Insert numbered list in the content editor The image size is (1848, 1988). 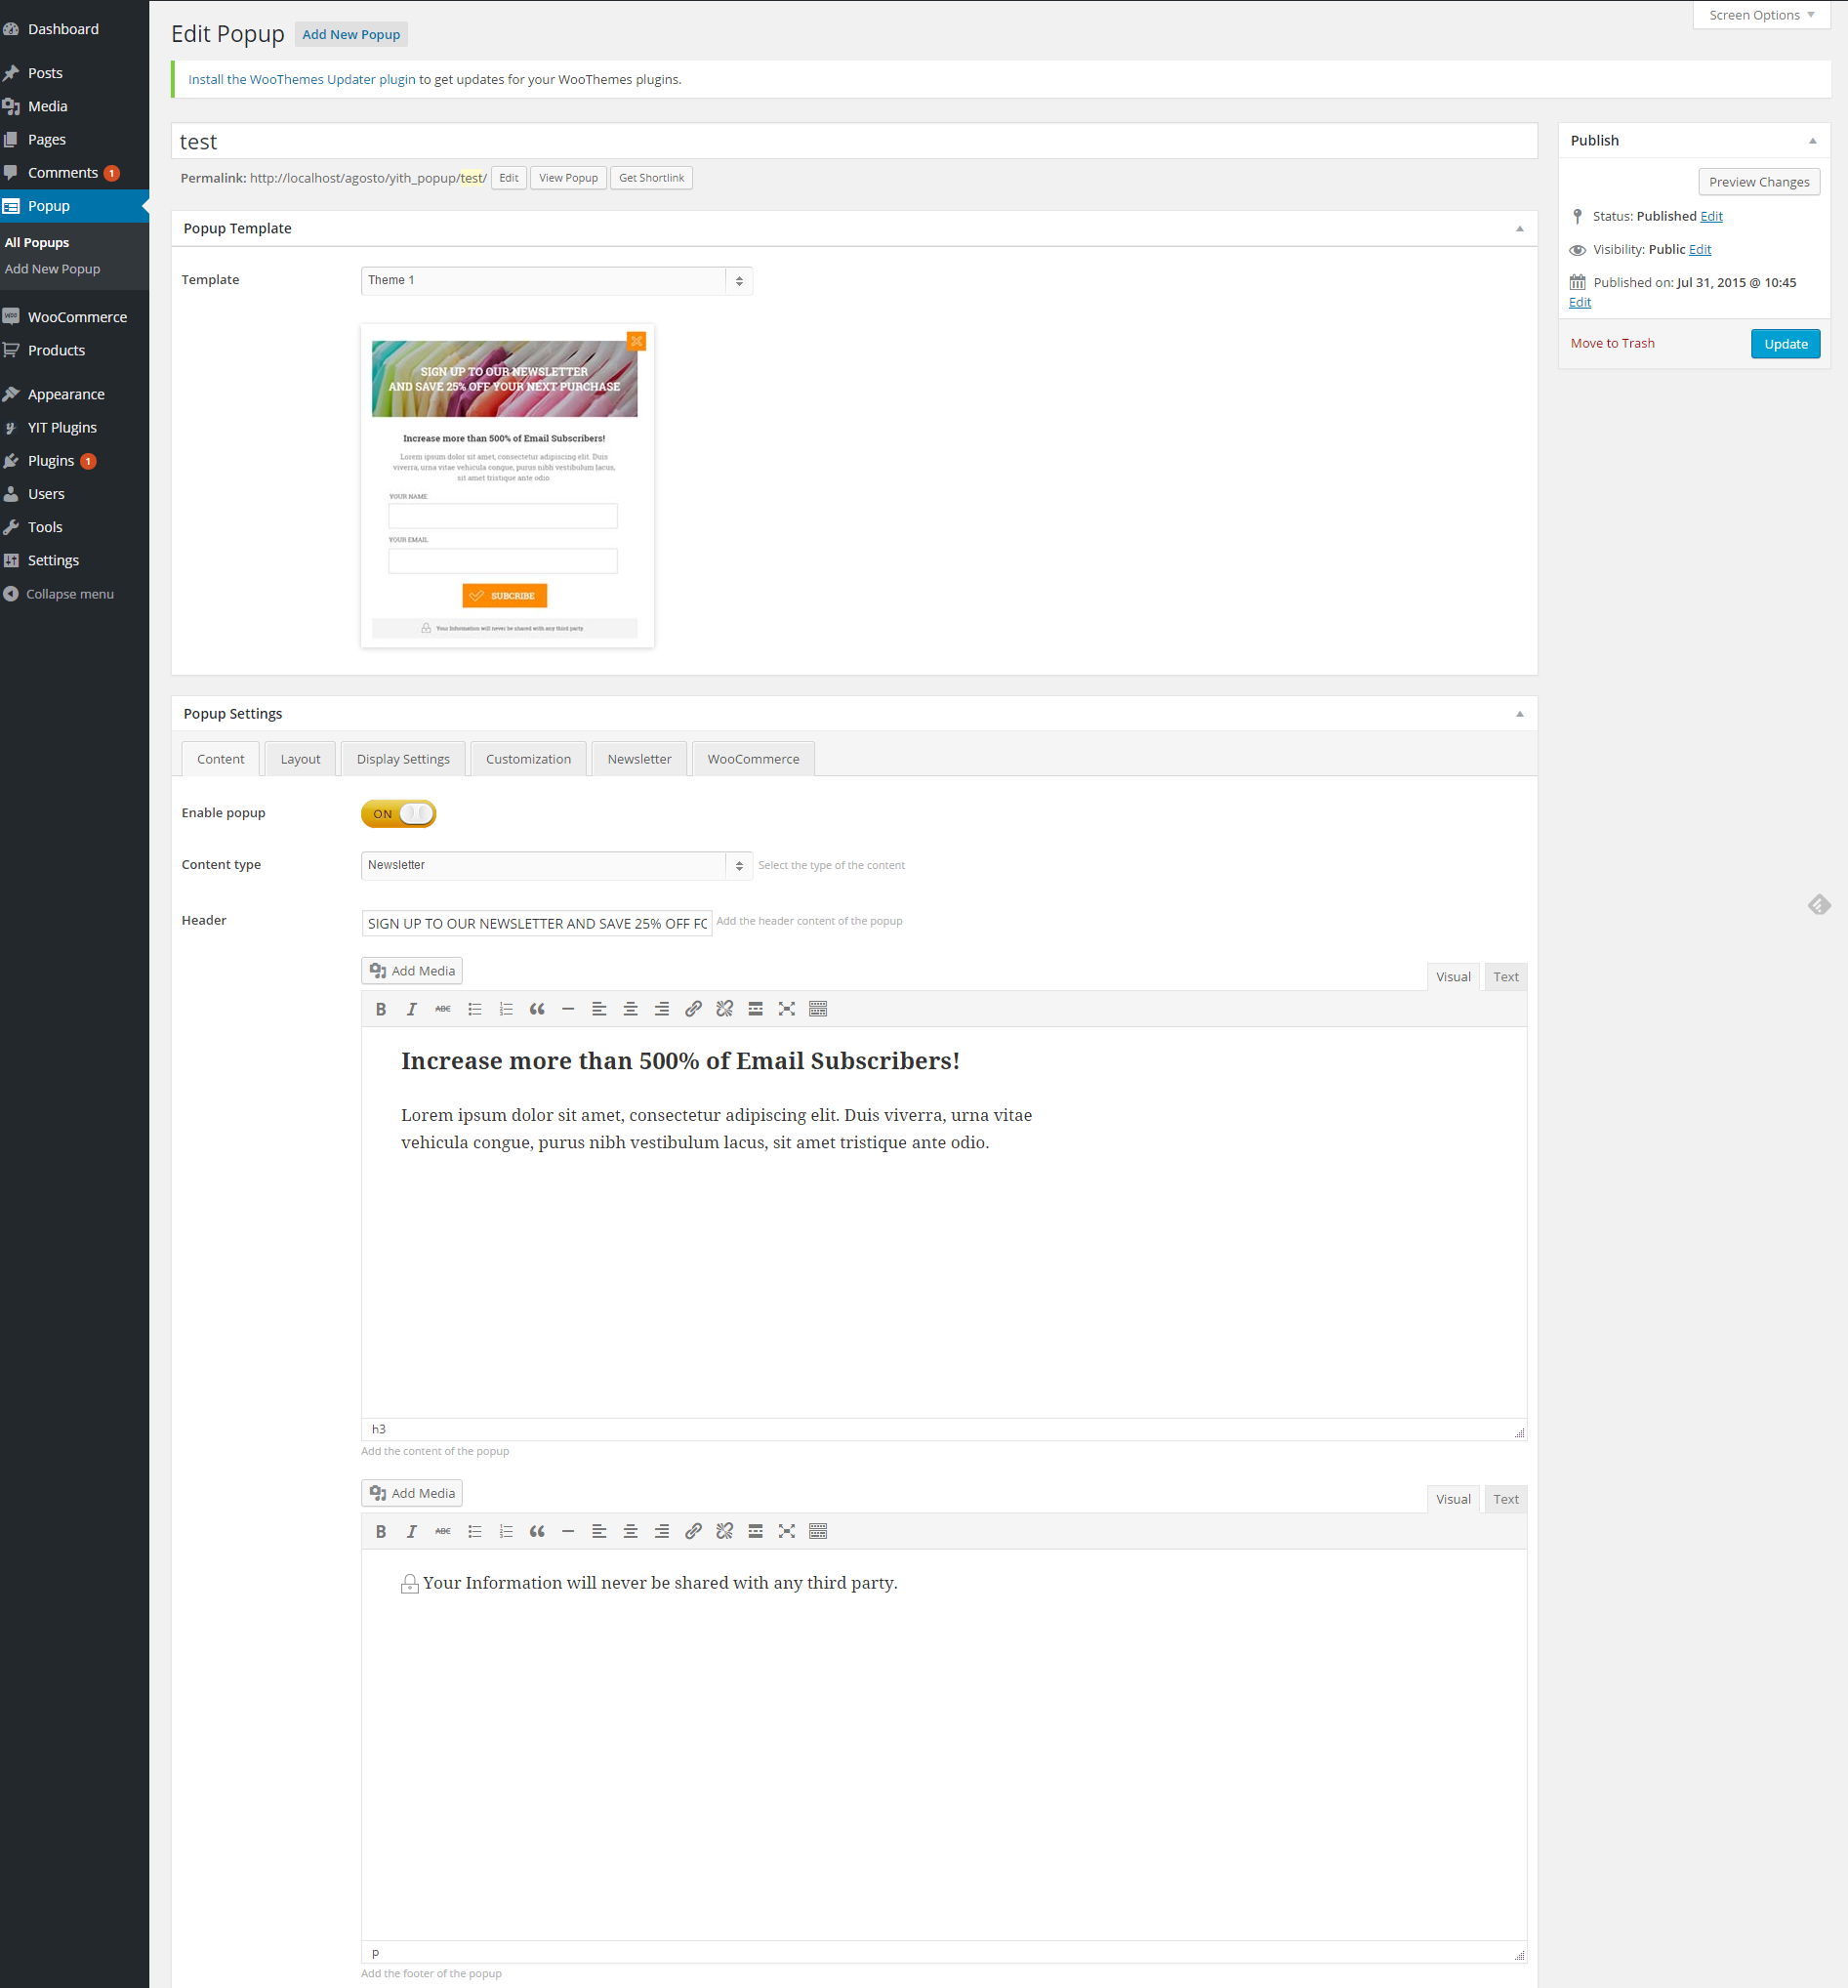pos(506,1009)
